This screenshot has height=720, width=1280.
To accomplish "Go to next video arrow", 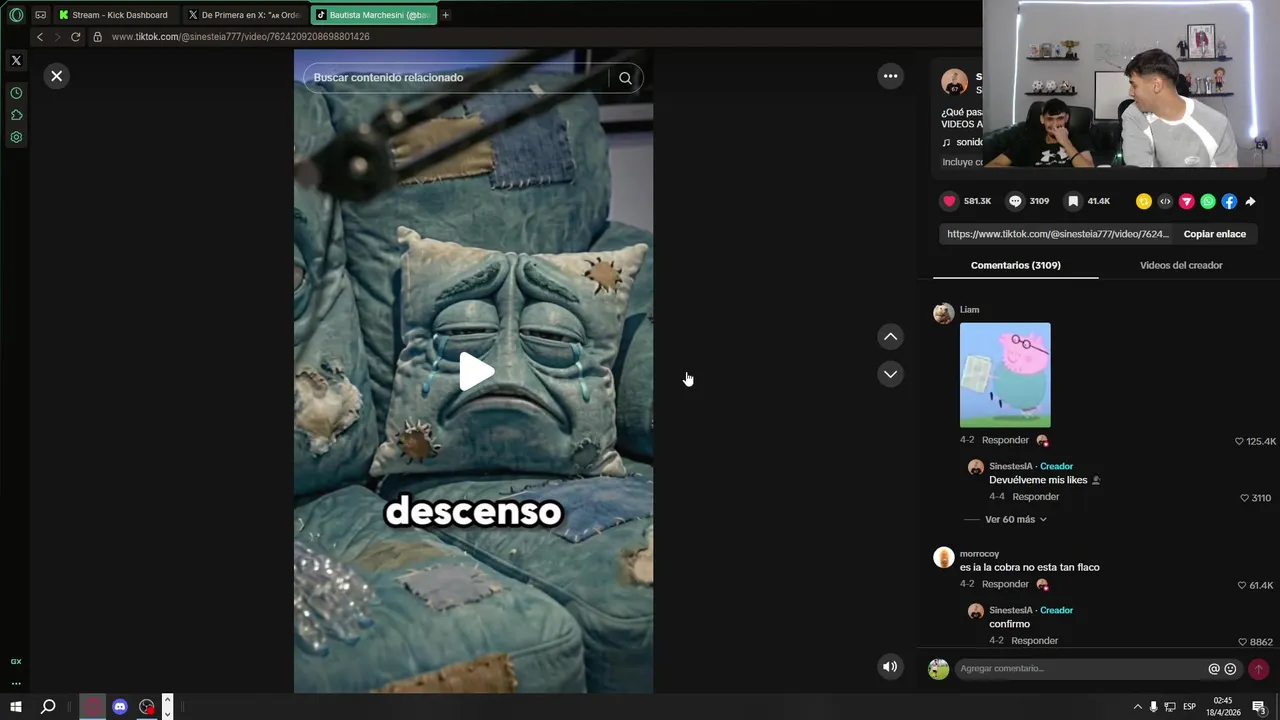I will [890, 374].
